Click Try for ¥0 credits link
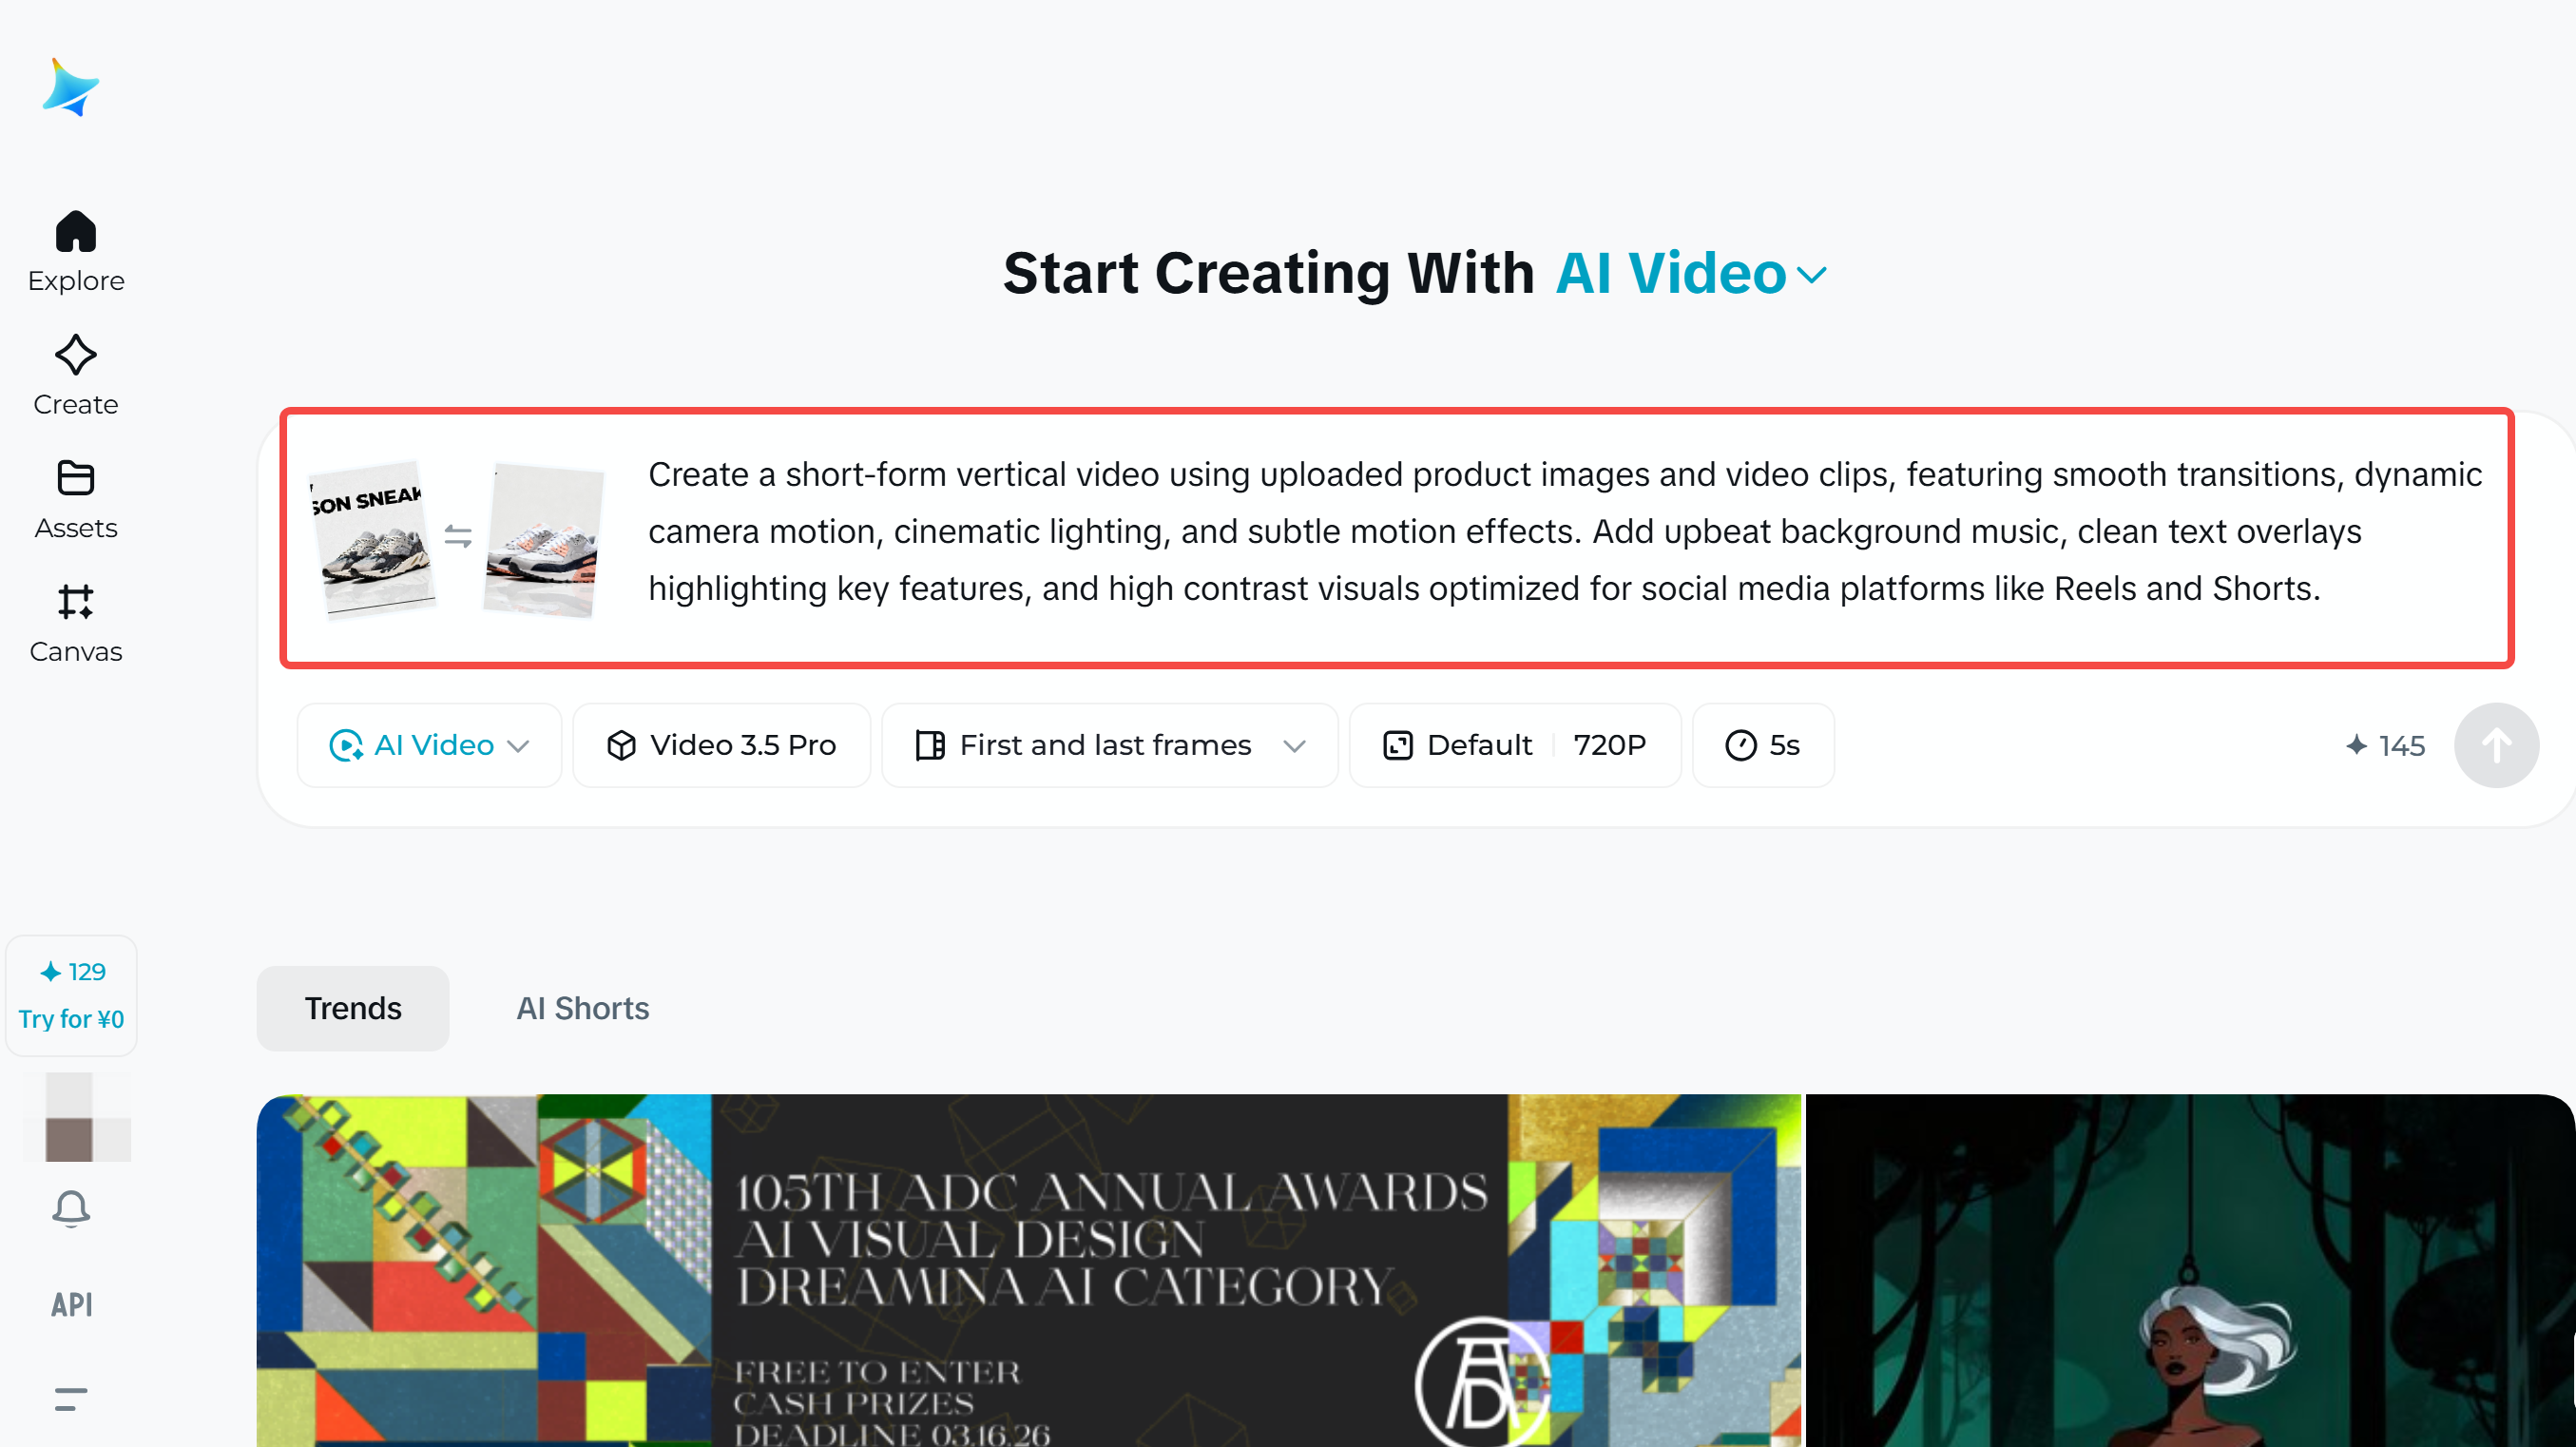 coord(71,1018)
